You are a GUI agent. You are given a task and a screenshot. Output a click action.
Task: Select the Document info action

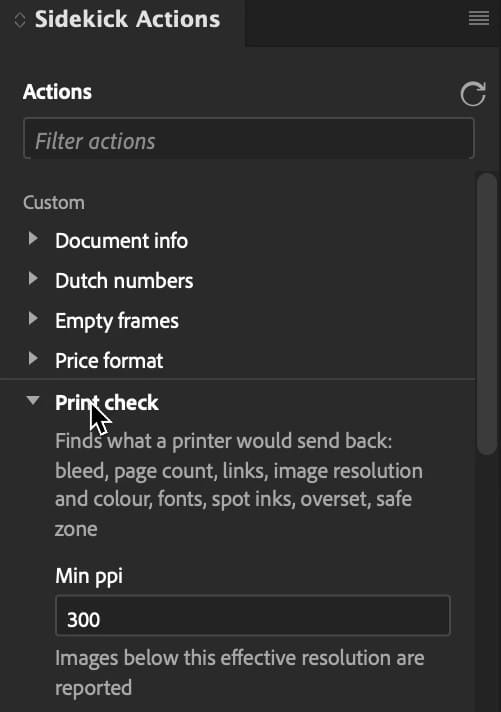pyautogui.click(x=121, y=241)
